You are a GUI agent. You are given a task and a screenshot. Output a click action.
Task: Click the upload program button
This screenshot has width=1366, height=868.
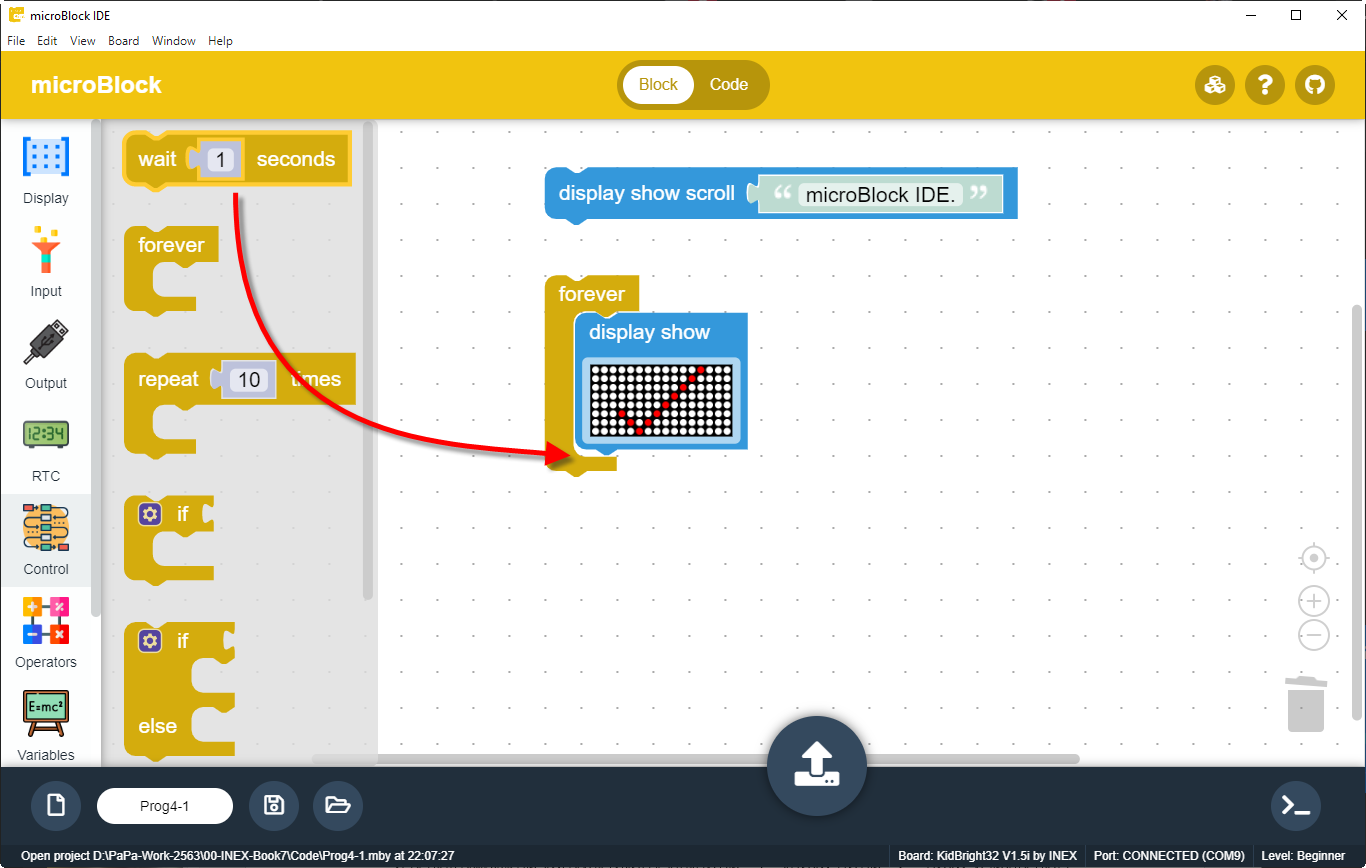coord(816,765)
